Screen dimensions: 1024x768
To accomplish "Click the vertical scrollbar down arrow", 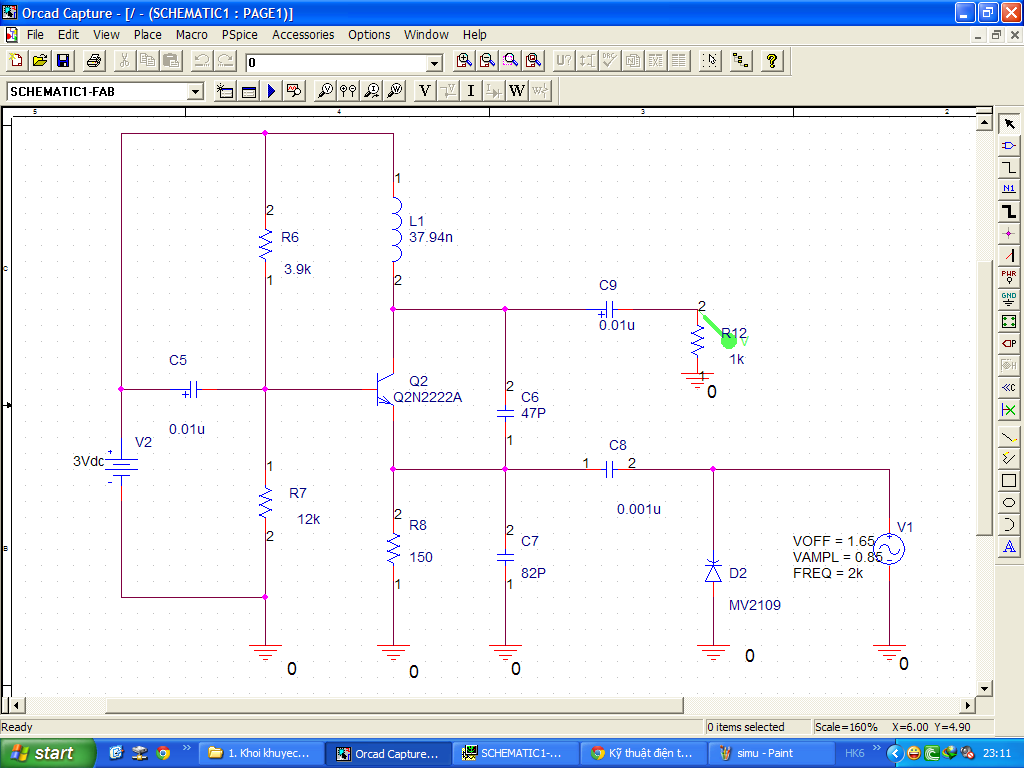I will point(984,688).
